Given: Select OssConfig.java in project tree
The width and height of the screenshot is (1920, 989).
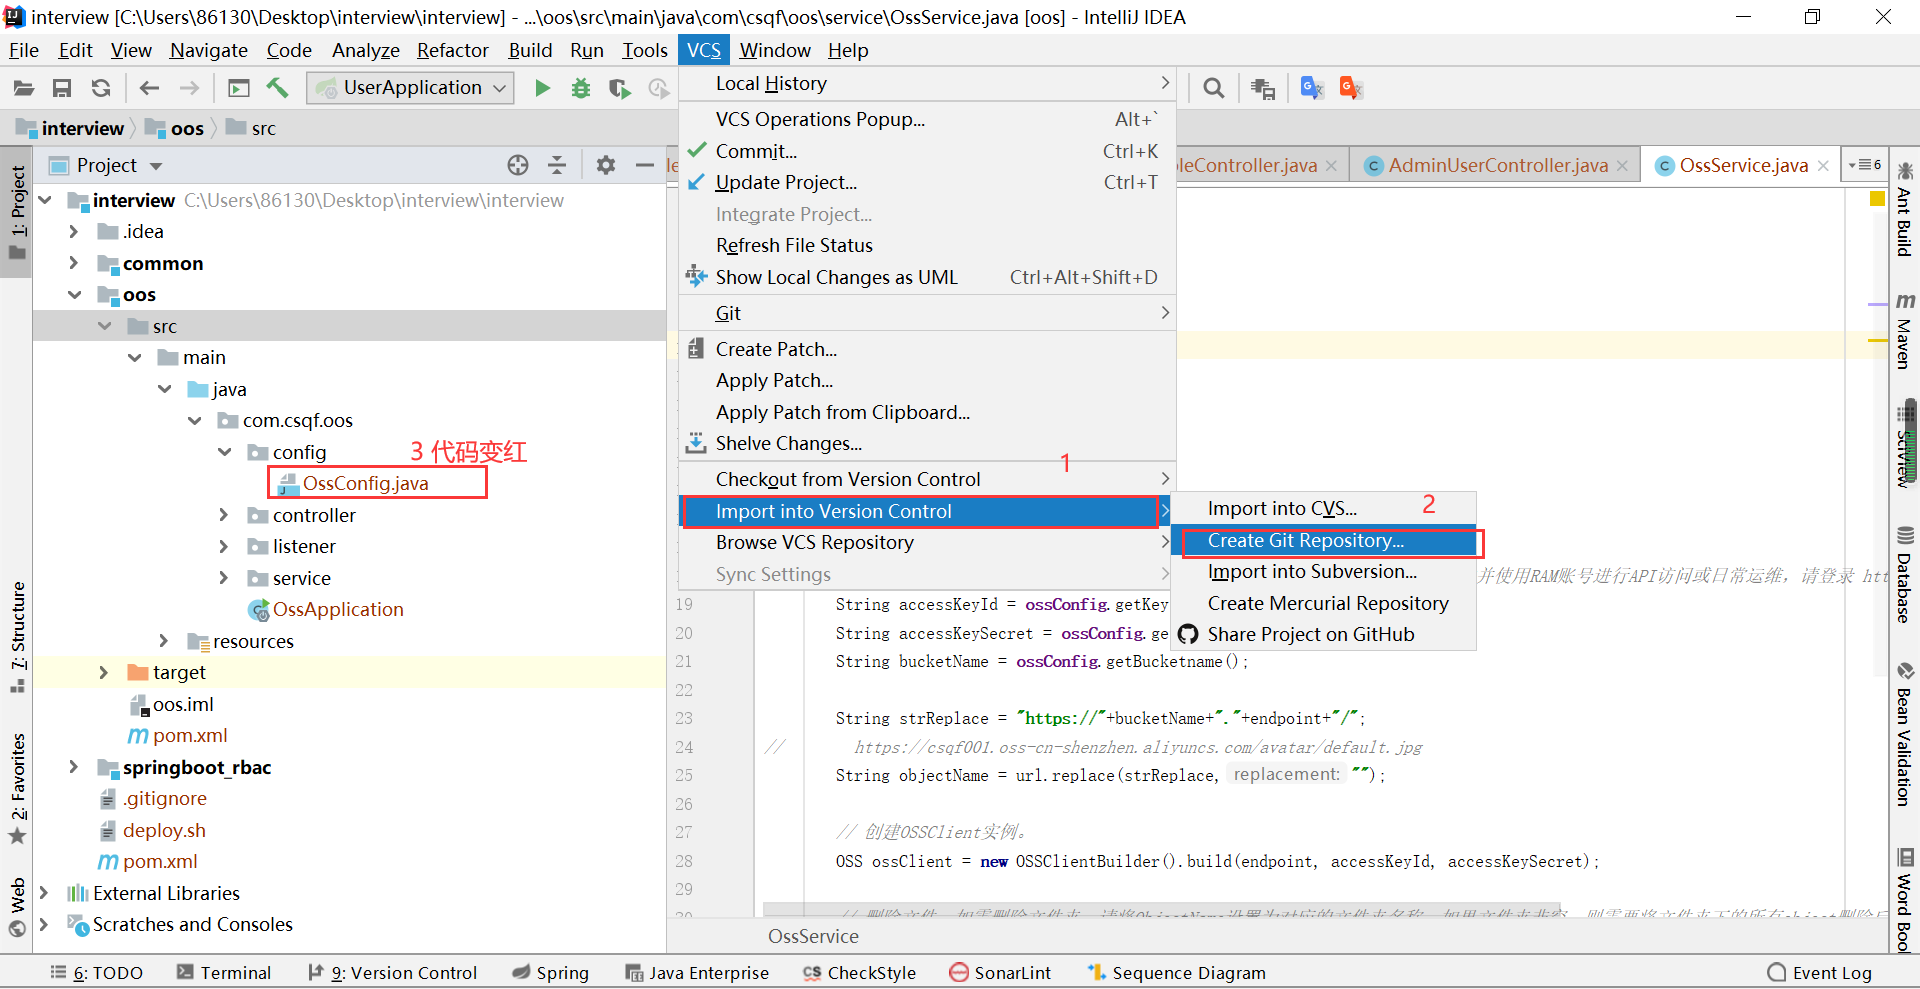Looking at the screenshot, I should click(366, 484).
